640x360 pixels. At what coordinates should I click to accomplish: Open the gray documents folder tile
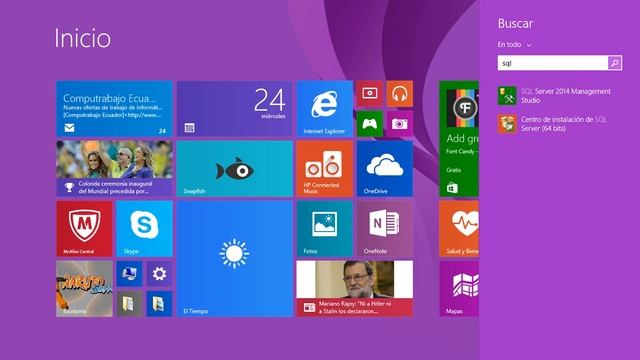[x=129, y=304]
